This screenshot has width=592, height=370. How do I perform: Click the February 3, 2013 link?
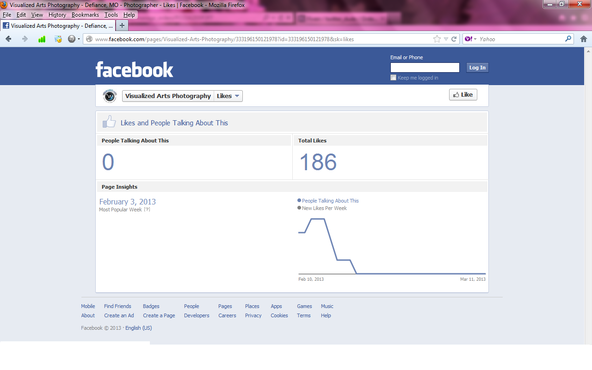point(127,202)
